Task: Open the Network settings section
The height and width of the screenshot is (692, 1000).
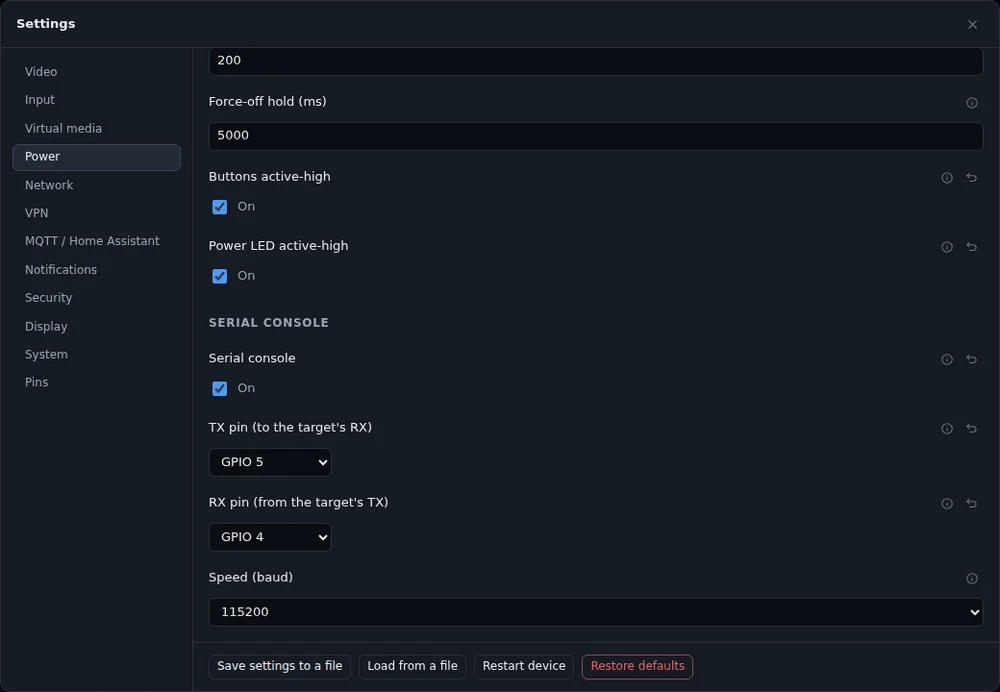Action: [x=96, y=185]
